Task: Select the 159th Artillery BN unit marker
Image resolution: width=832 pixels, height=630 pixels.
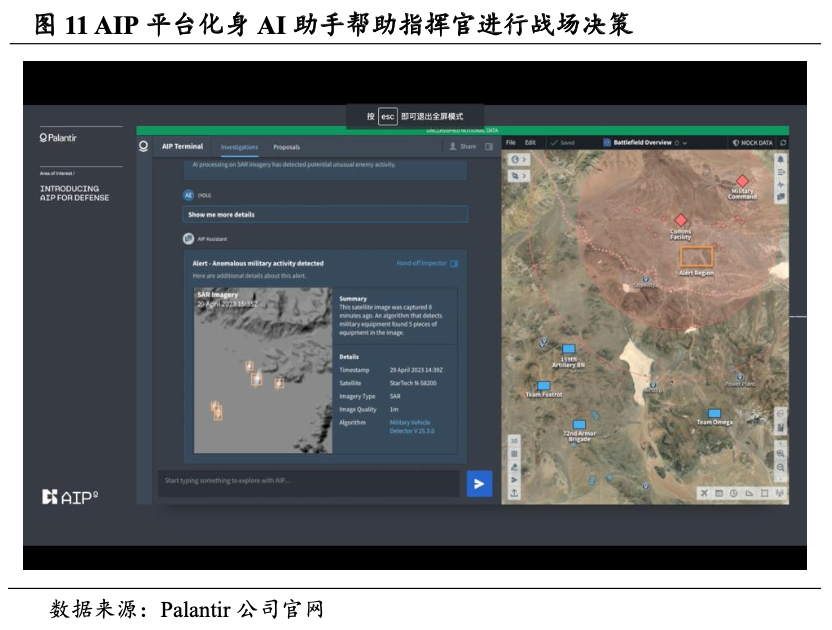Action: click(x=568, y=349)
